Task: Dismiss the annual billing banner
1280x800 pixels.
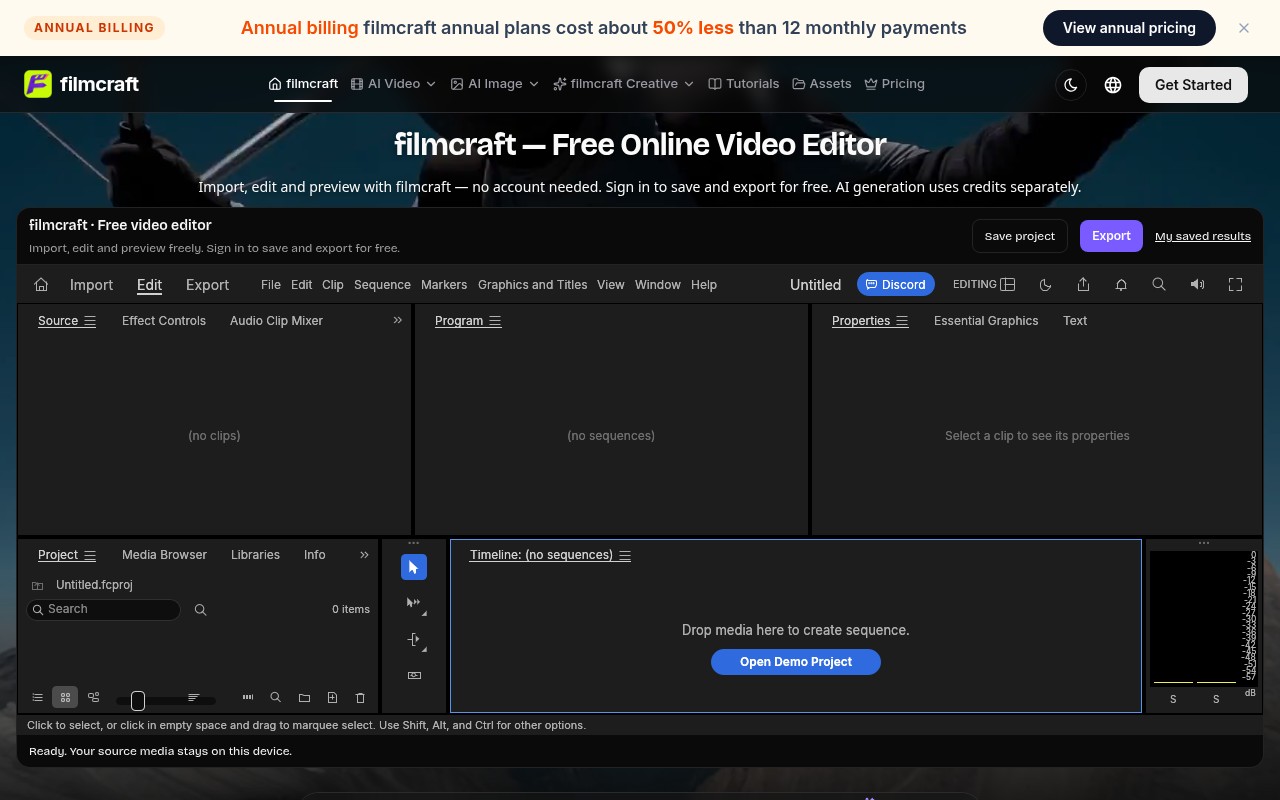Action: coord(1244,28)
